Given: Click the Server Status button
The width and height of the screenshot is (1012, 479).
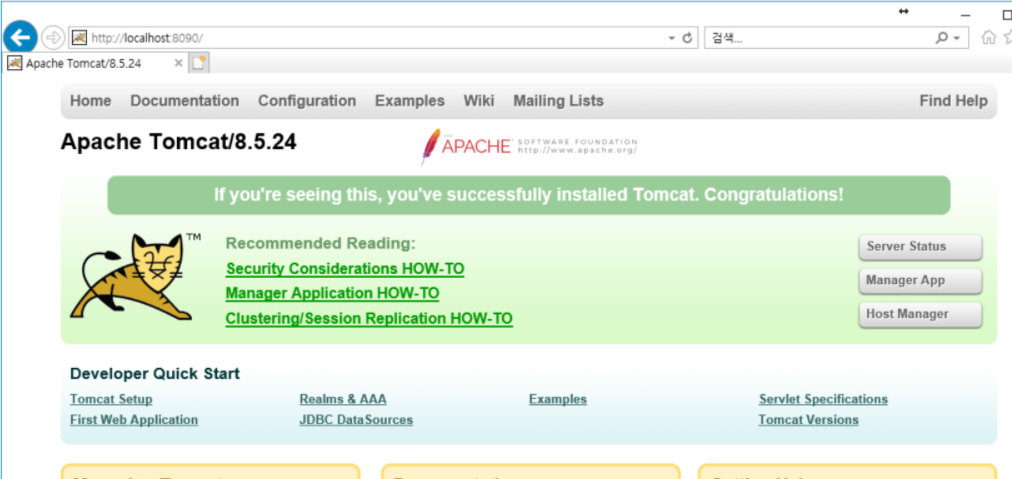Looking at the screenshot, I should [920, 247].
